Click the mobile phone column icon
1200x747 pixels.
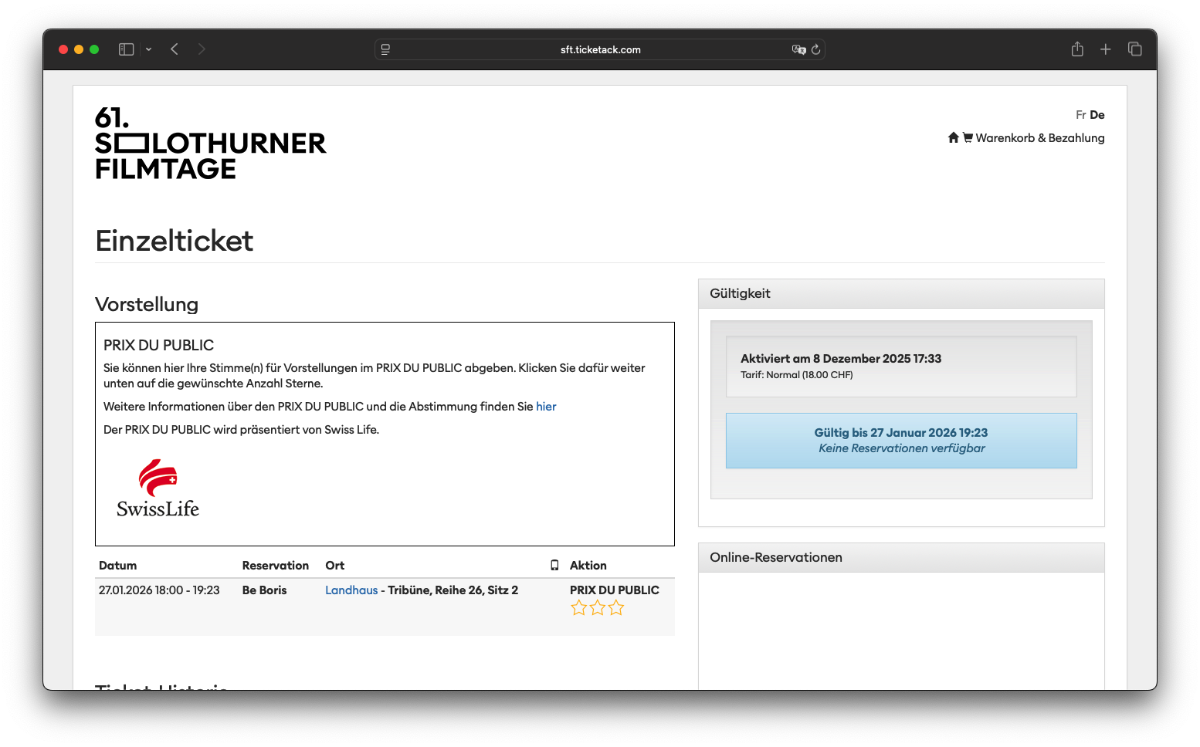click(x=555, y=565)
